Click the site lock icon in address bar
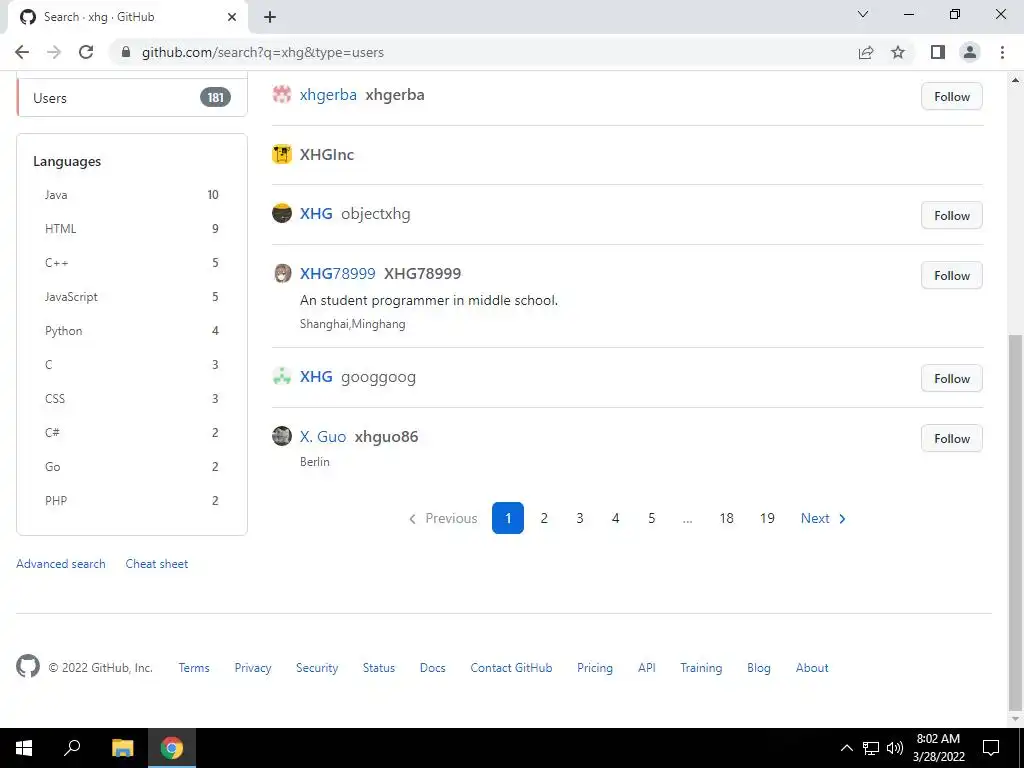The image size is (1024, 768). (x=126, y=52)
